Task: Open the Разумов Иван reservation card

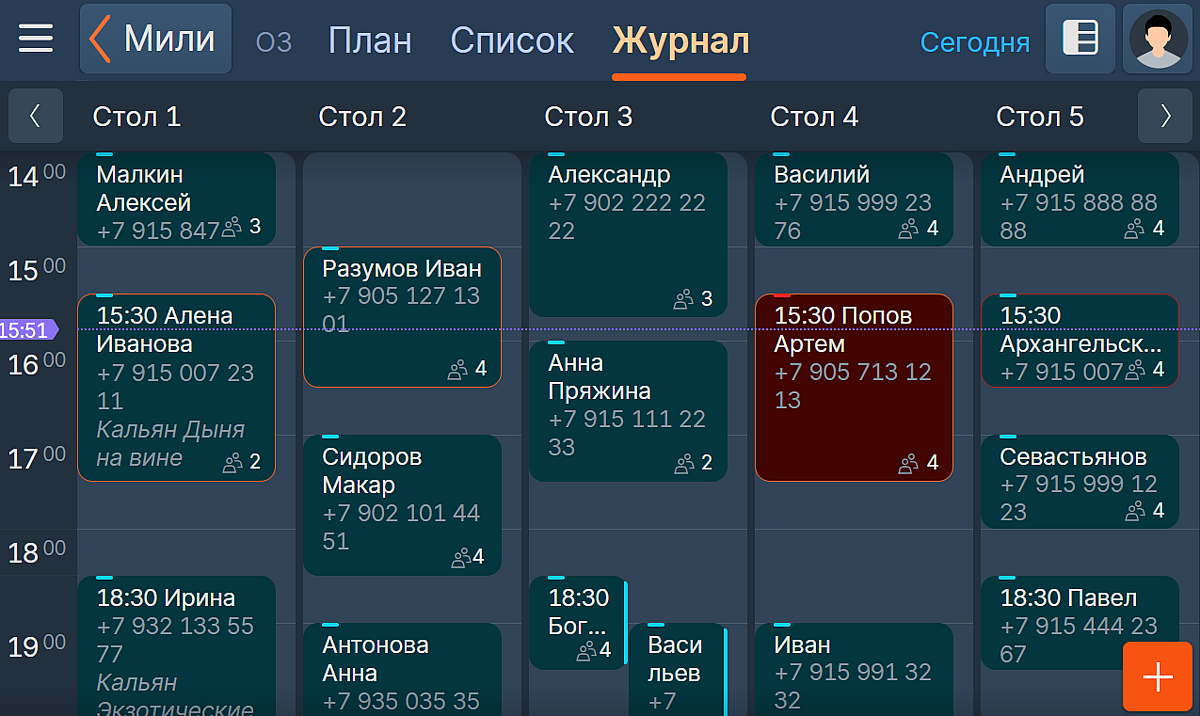Action: [x=401, y=317]
